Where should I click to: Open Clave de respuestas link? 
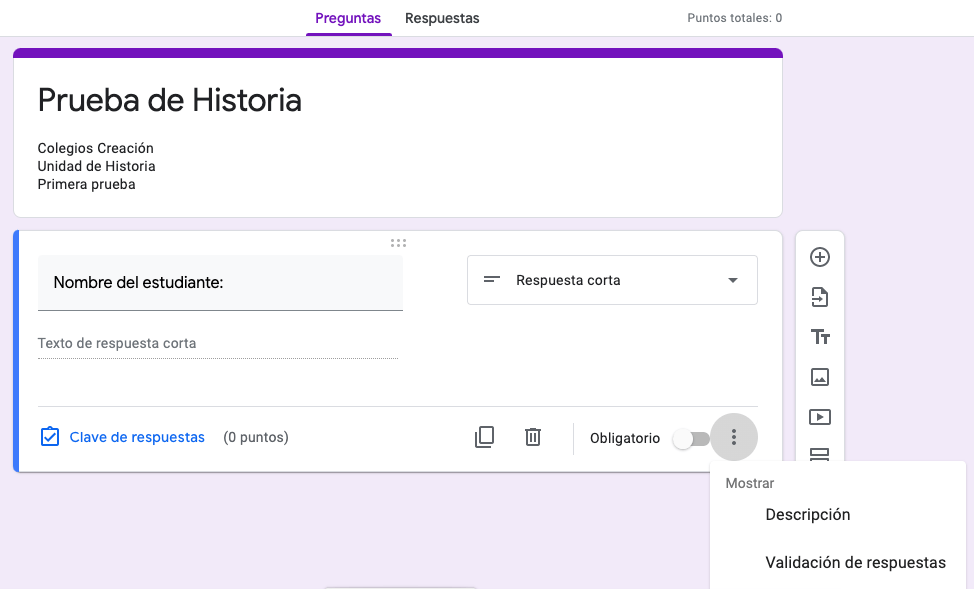(x=136, y=437)
